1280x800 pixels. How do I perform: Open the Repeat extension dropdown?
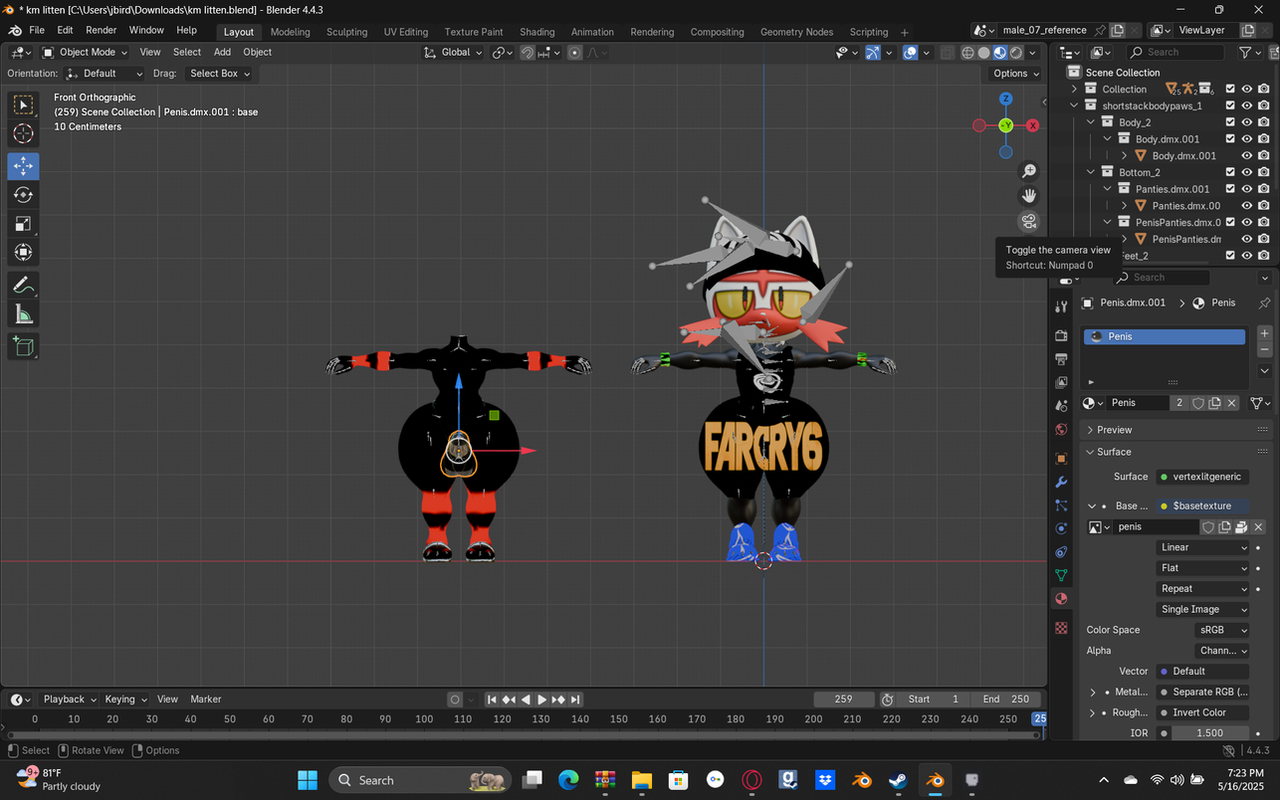pyautogui.click(x=1204, y=589)
